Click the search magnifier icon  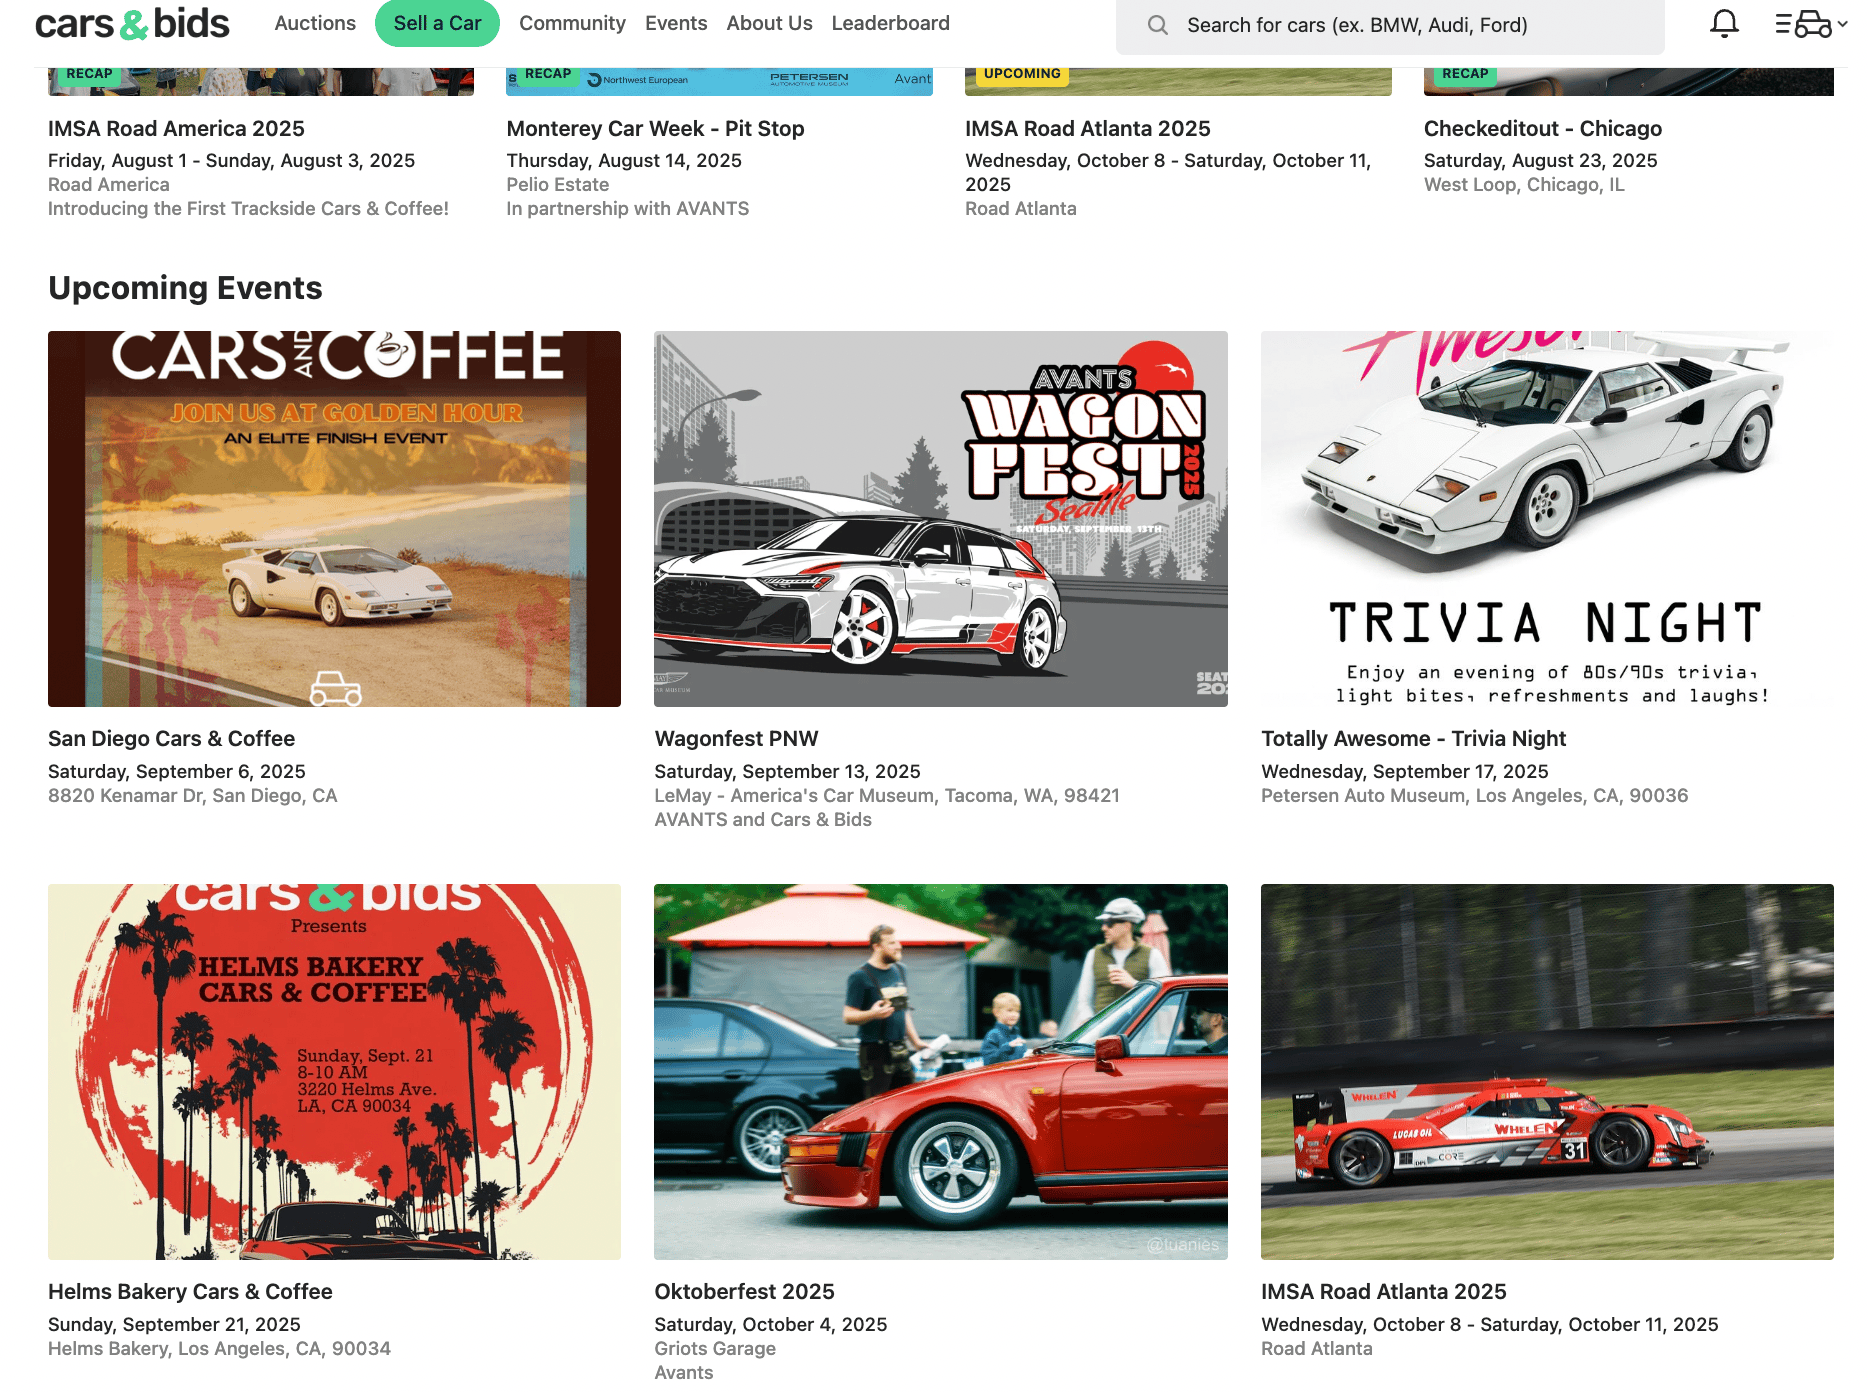point(1157,25)
